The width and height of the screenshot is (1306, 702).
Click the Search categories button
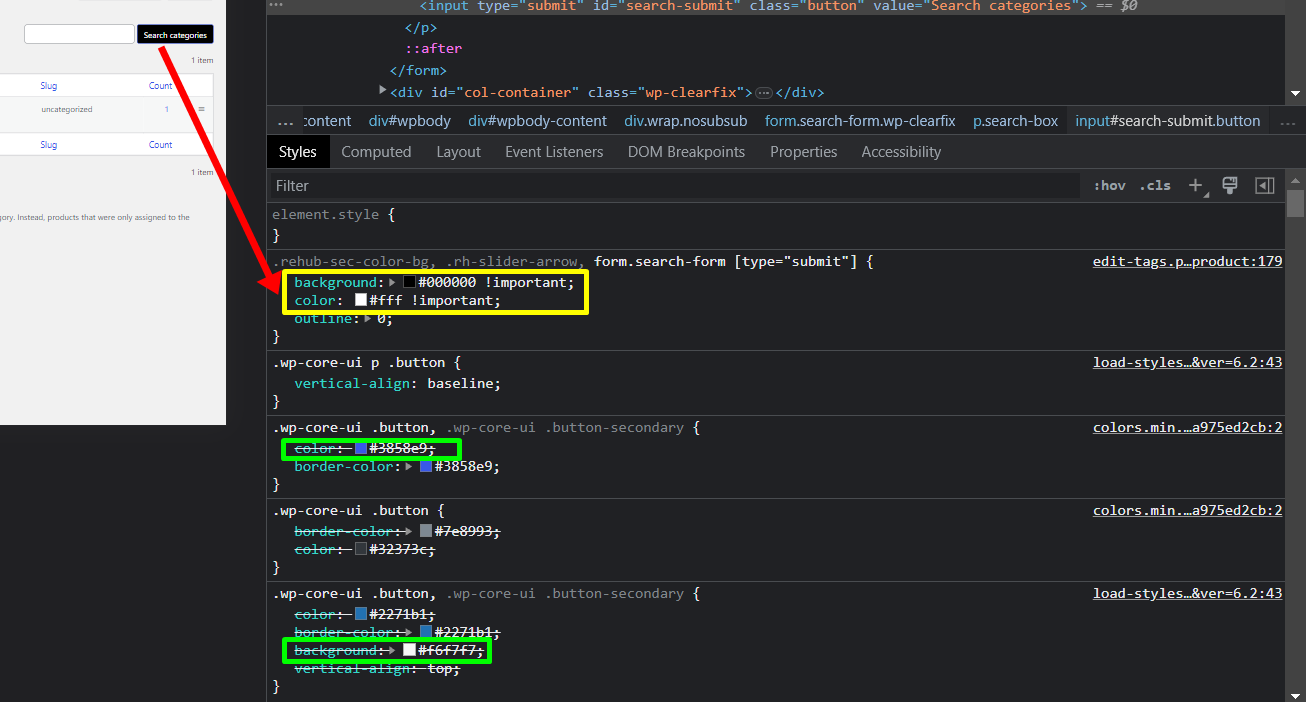[175, 35]
